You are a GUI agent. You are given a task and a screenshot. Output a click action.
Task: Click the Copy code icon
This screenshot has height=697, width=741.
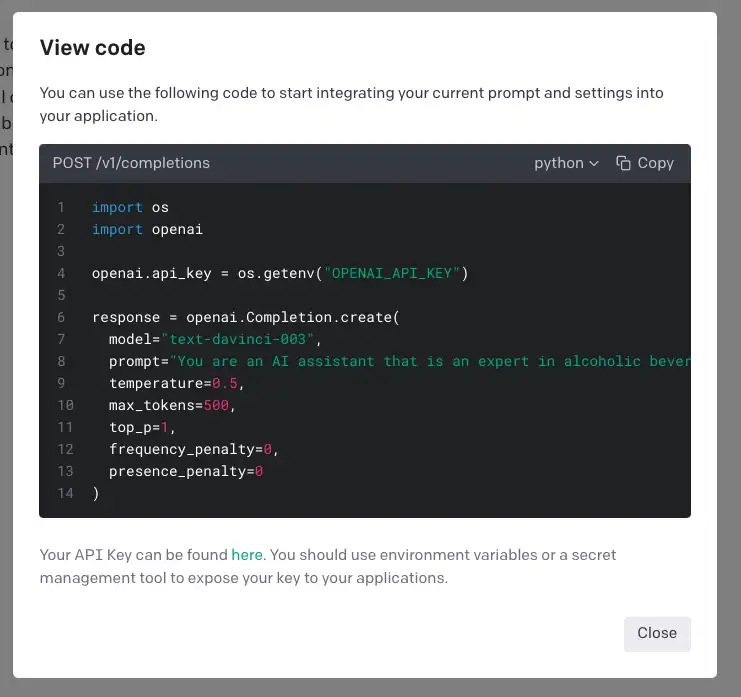point(623,163)
